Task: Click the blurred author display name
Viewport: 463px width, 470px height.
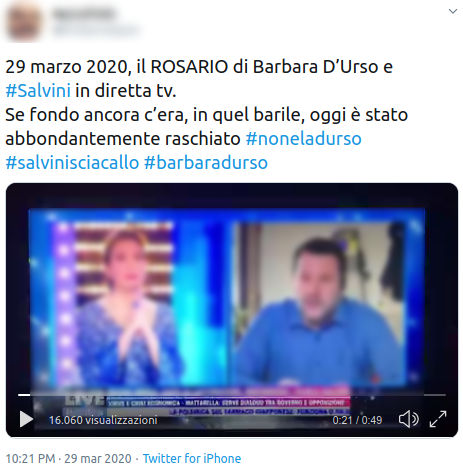Action: [x=83, y=14]
